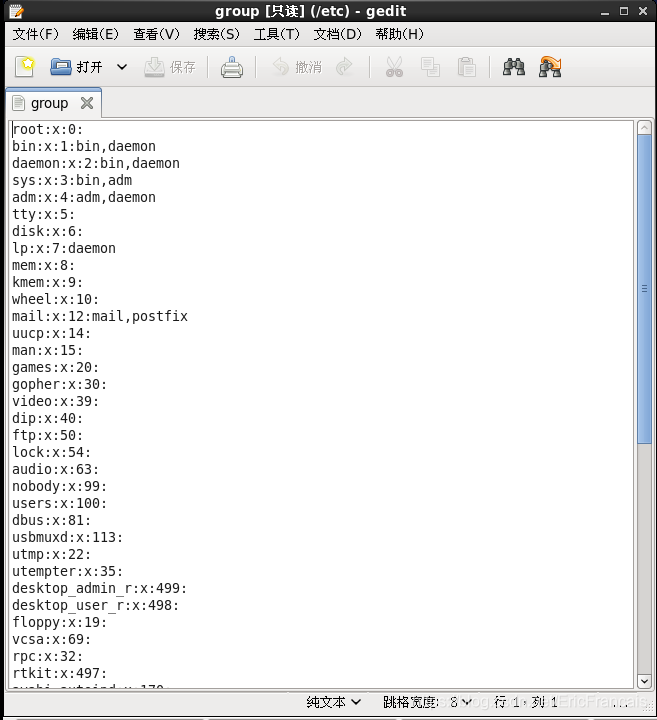Click the line utmp:x:22:

(x=51, y=554)
